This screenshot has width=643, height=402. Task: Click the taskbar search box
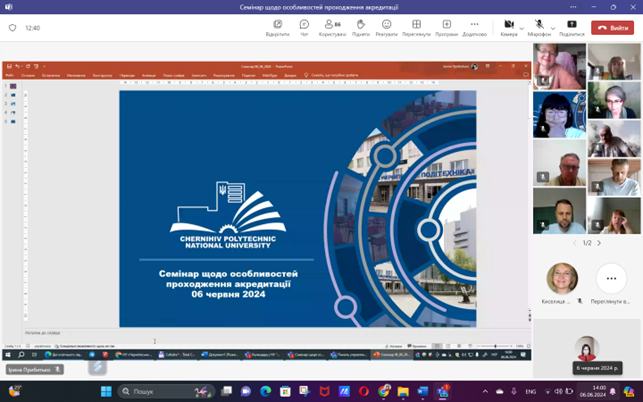(166, 391)
